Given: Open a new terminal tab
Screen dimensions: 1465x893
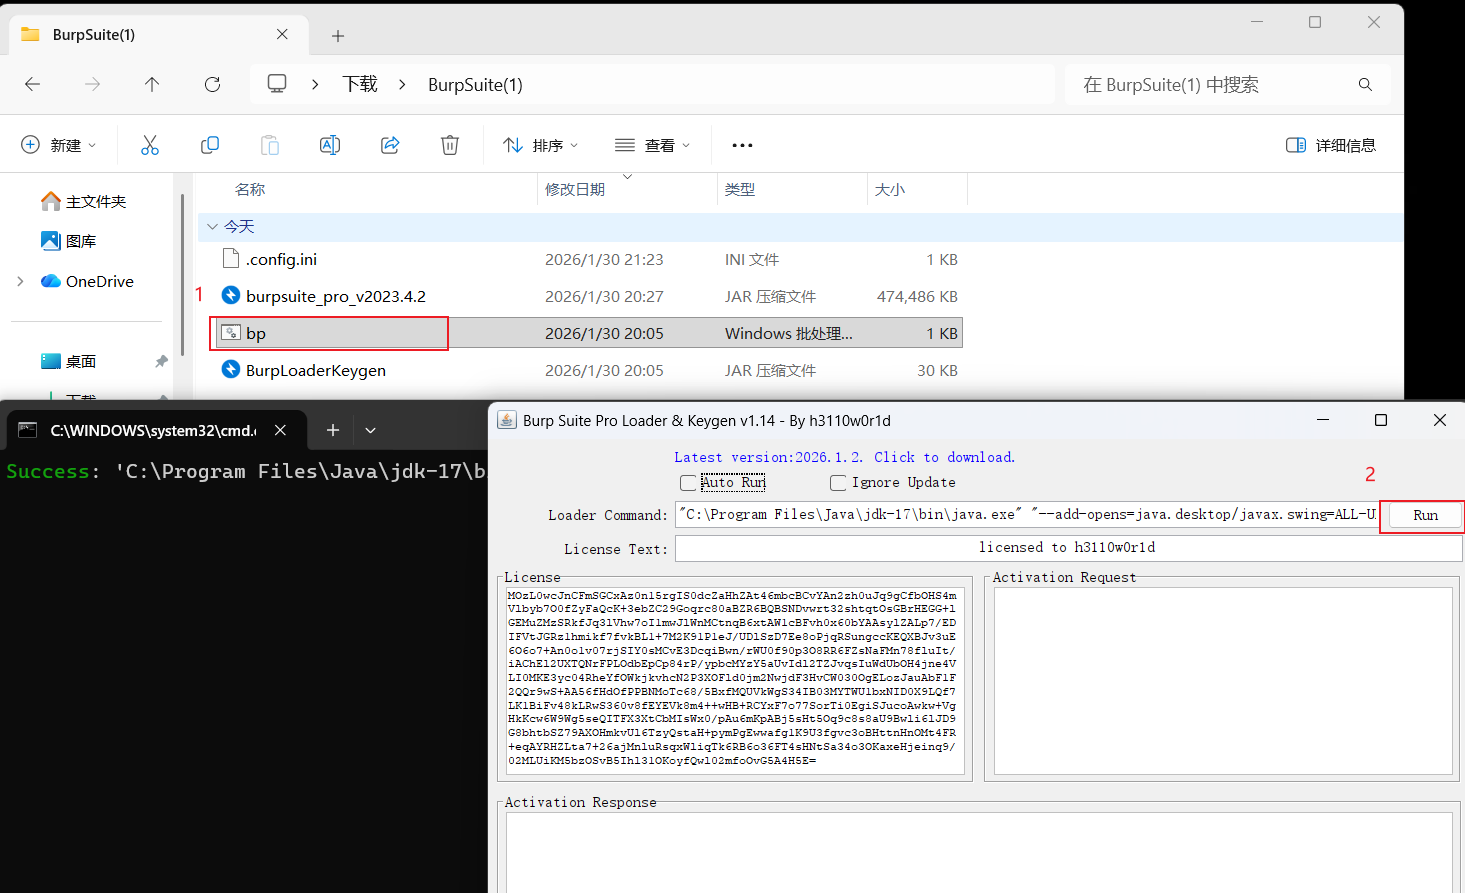Looking at the screenshot, I should 333,430.
